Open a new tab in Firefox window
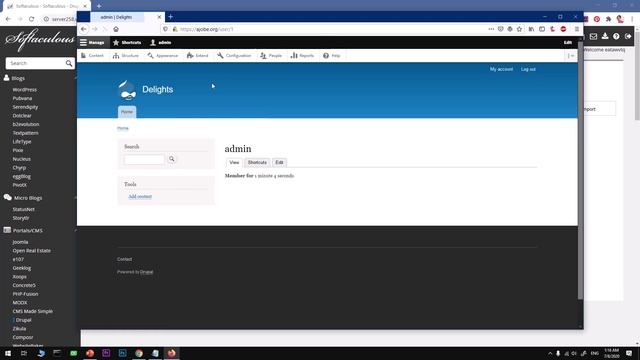Image resolution: width=640 pixels, height=360 pixels. click(171, 17)
